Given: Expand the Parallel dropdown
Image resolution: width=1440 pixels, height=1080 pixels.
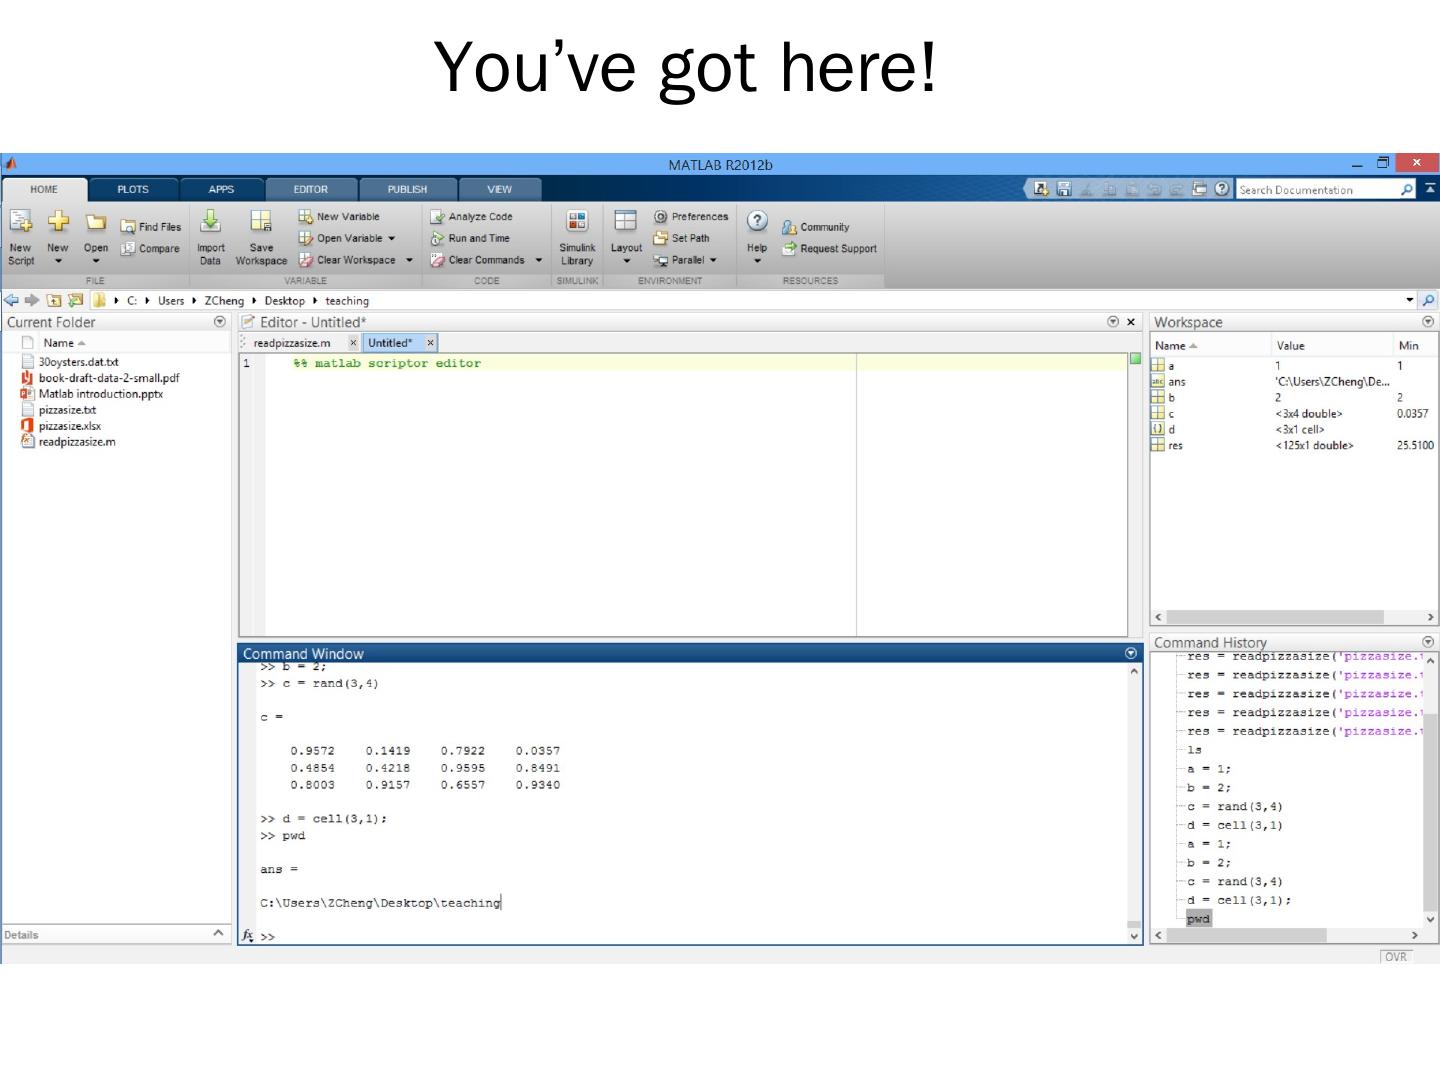Looking at the screenshot, I should point(713,260).
